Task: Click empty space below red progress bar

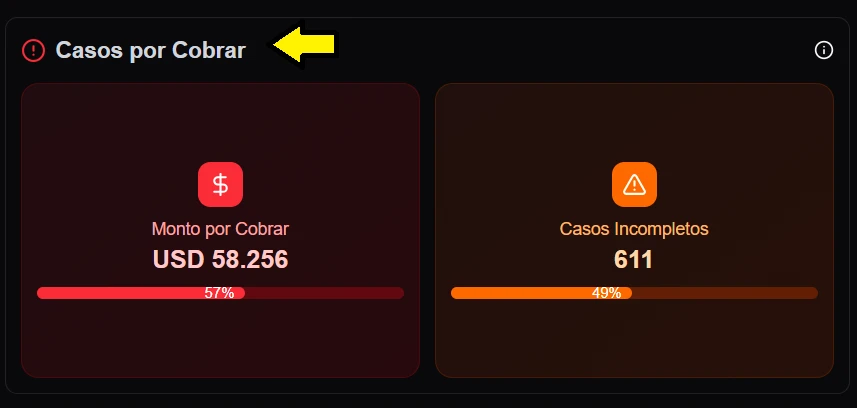Action: point(220,340)
